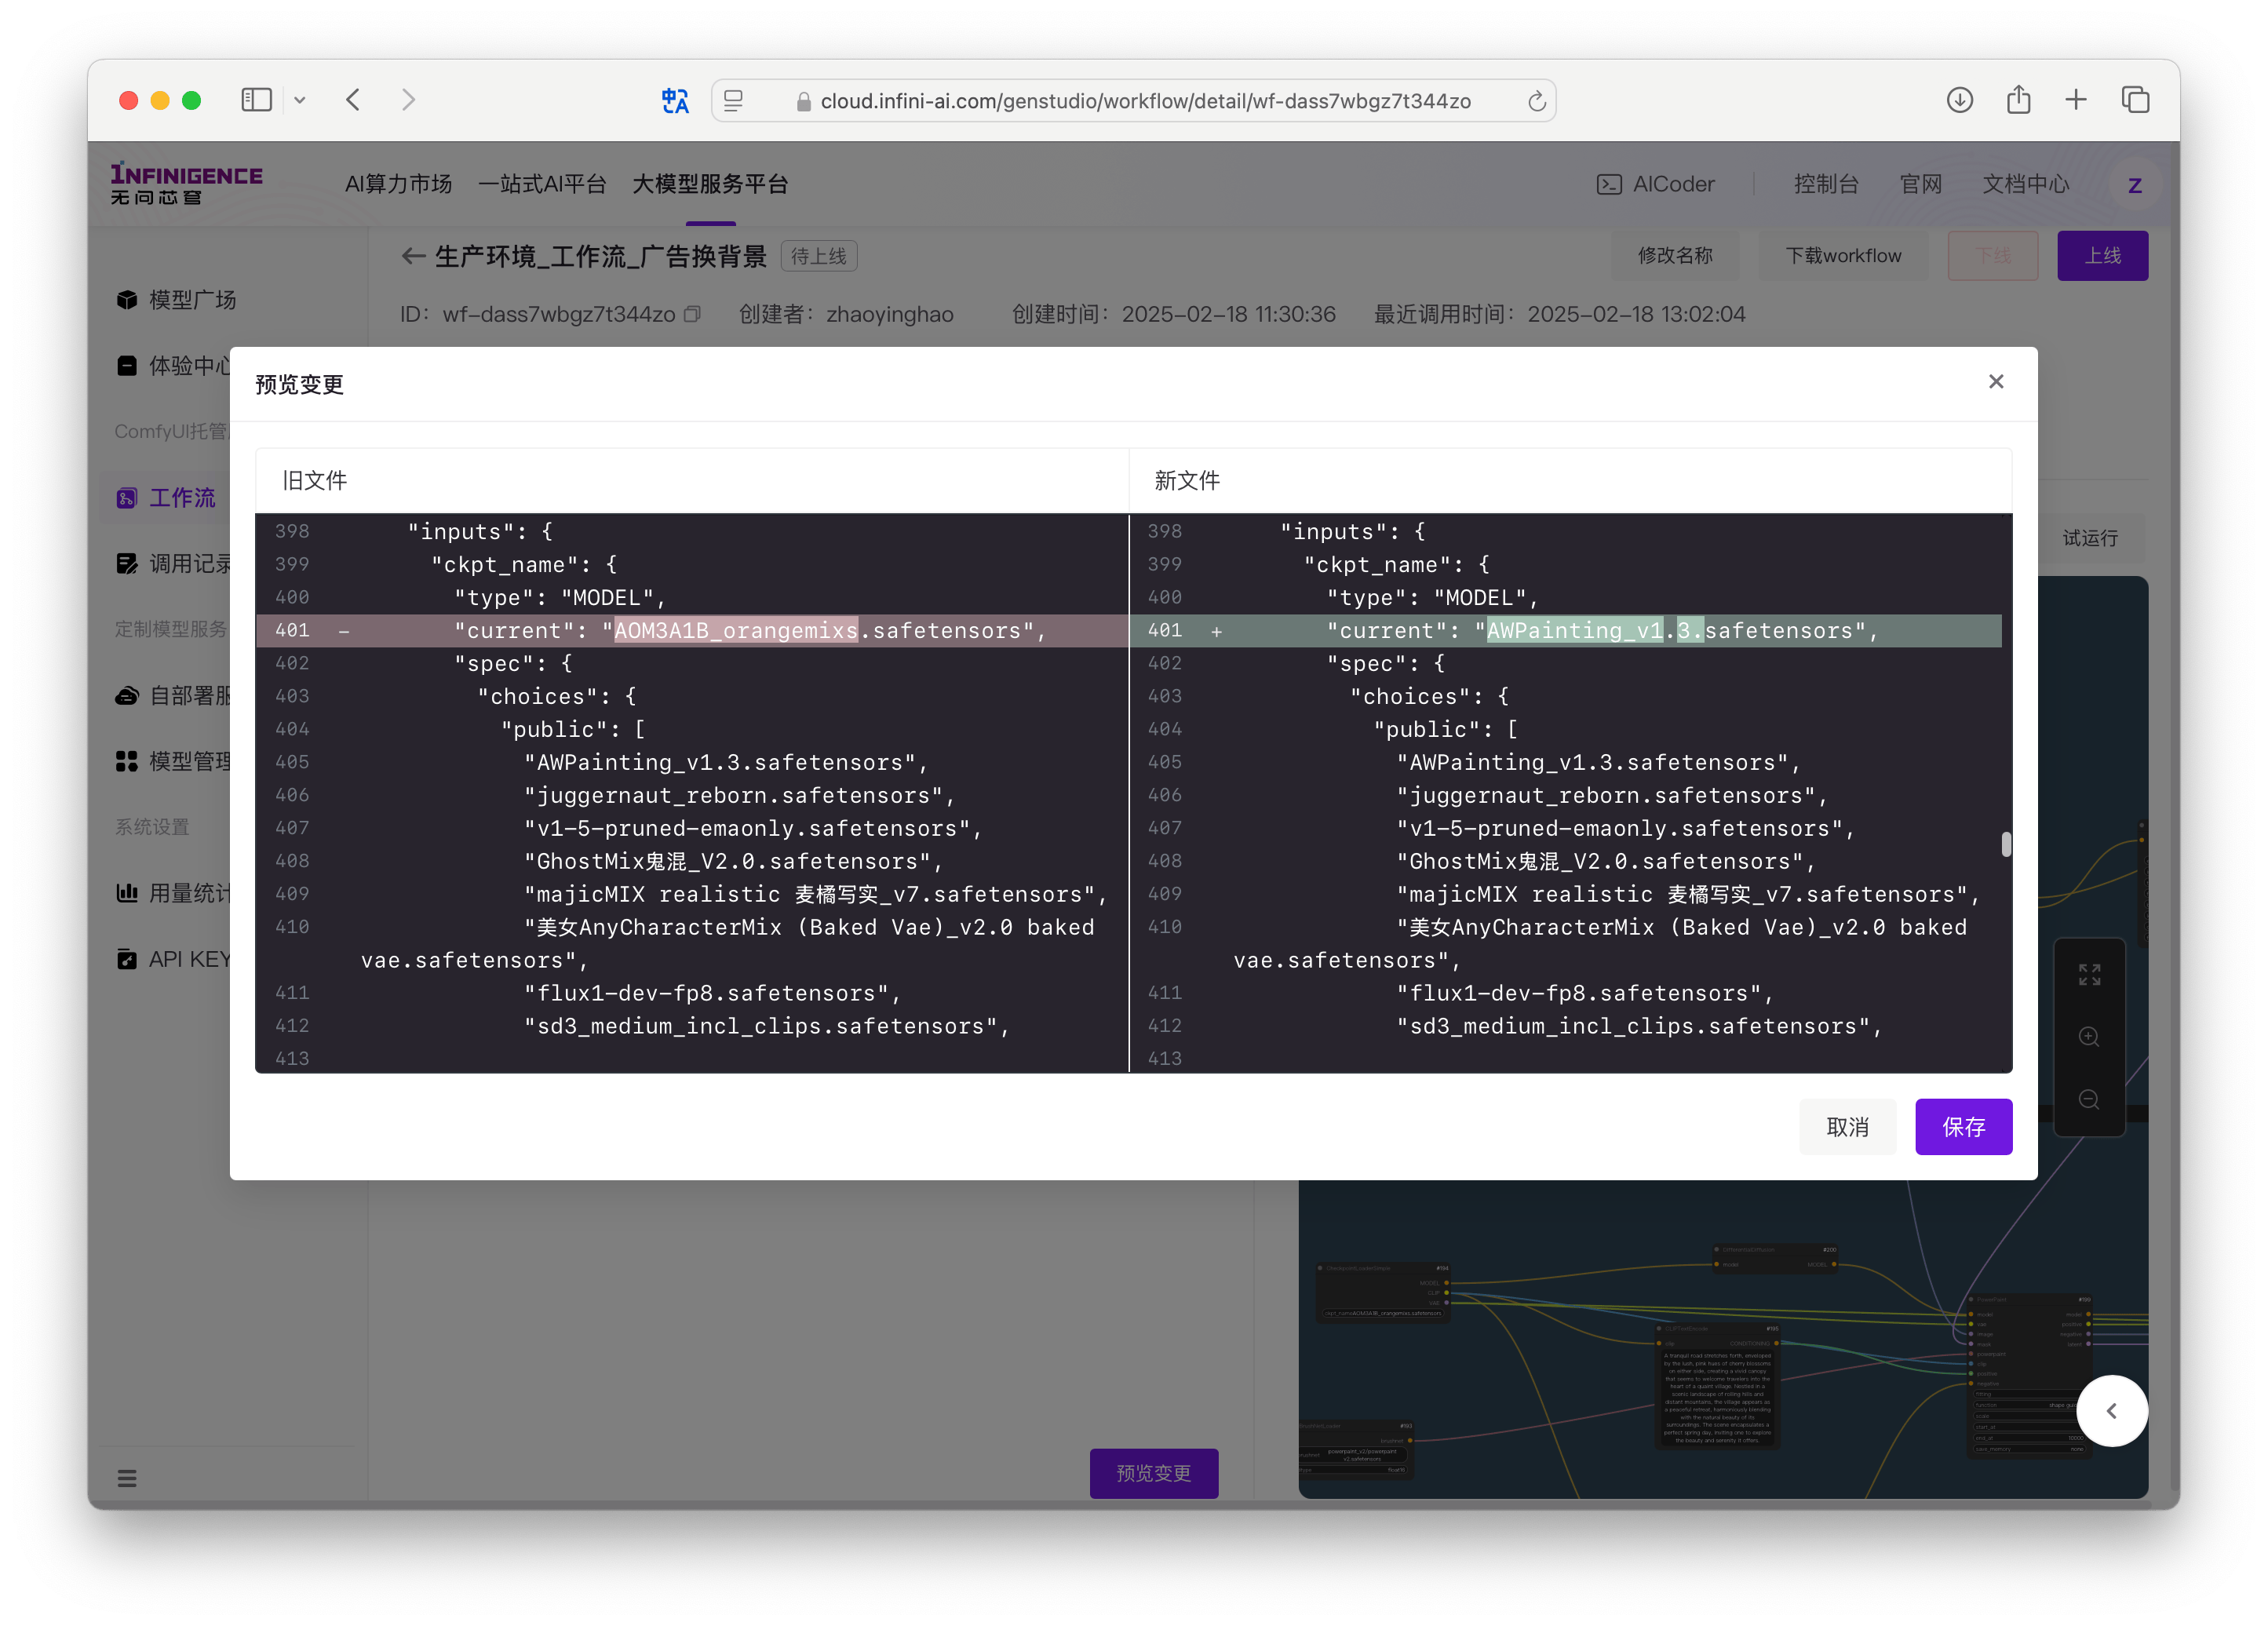Zoom out the workflow canvas
Viewport: 2268px width, 1626px height.
(2089, 1100)
